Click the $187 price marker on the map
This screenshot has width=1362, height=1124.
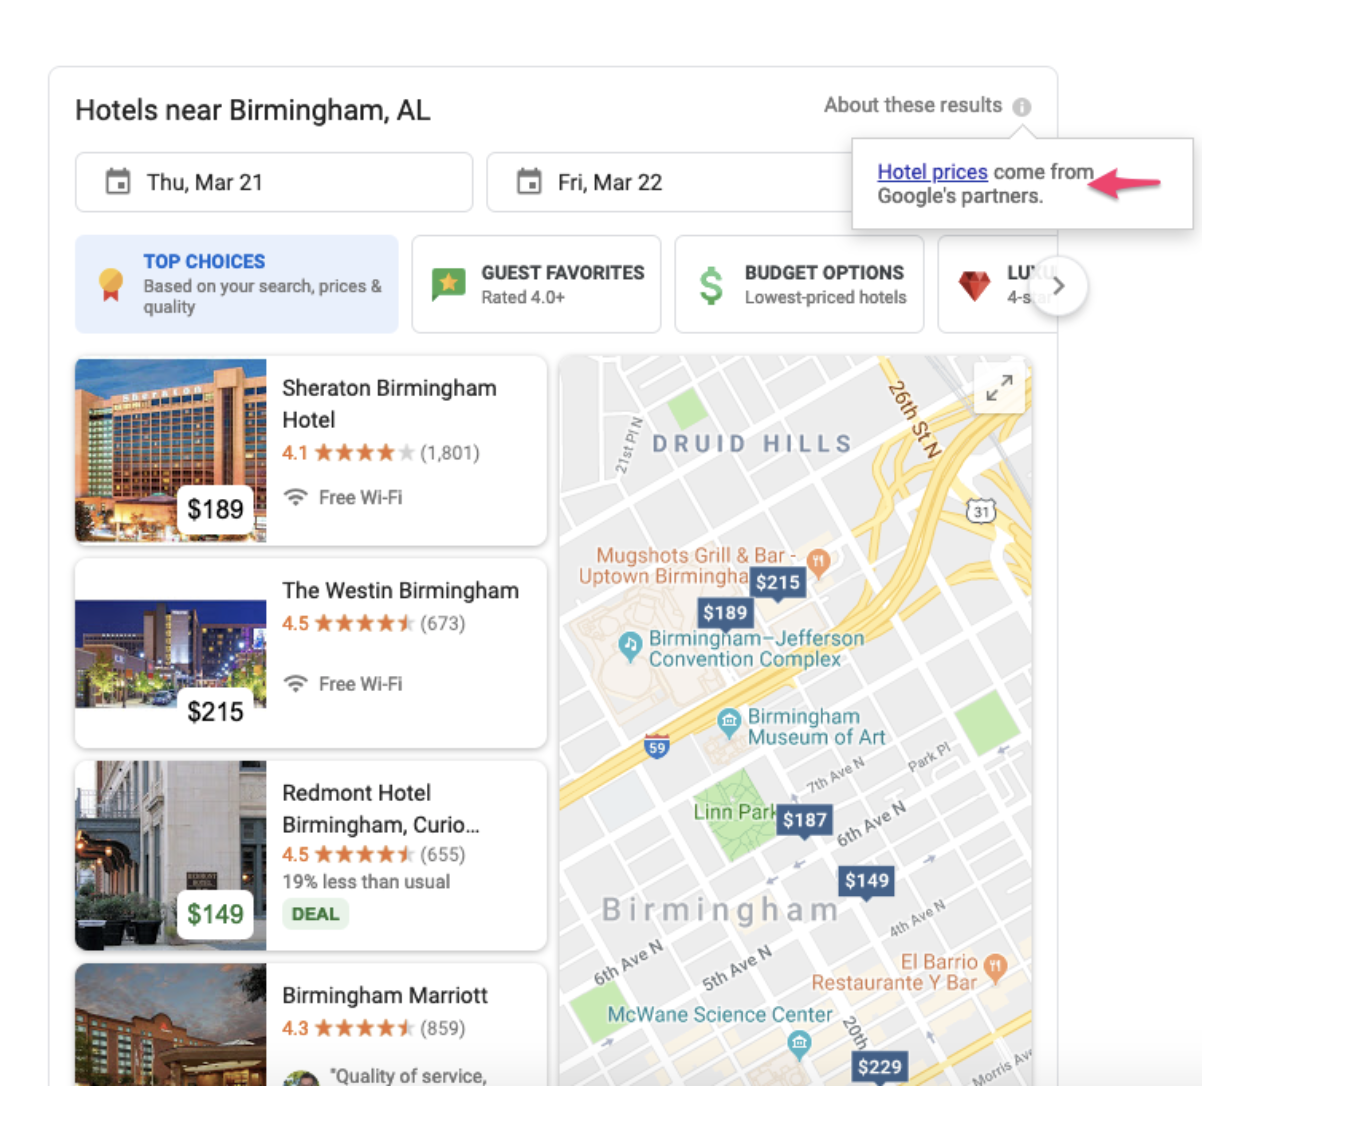pyautogui.click(x=805, y=821)
